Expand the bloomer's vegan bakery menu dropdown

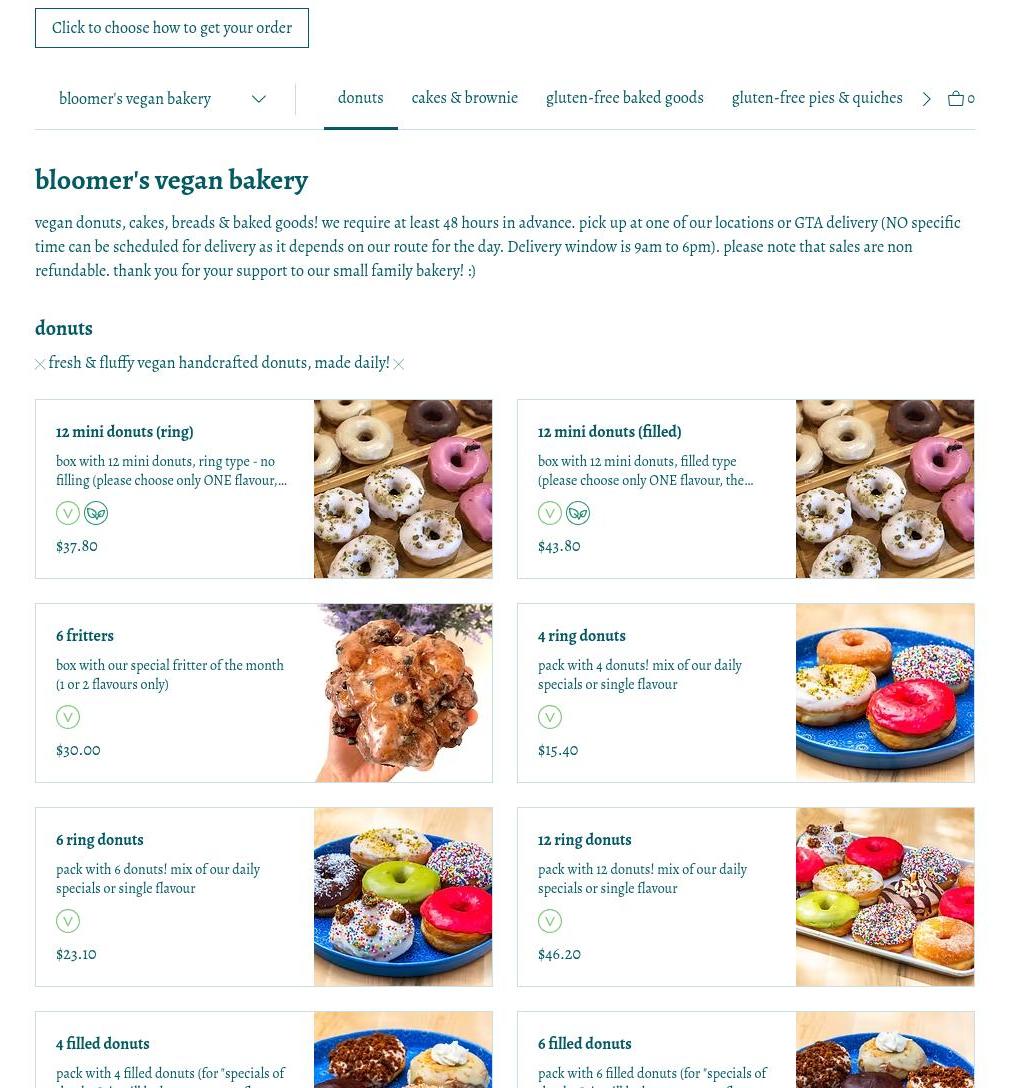(x=162, y=99)
